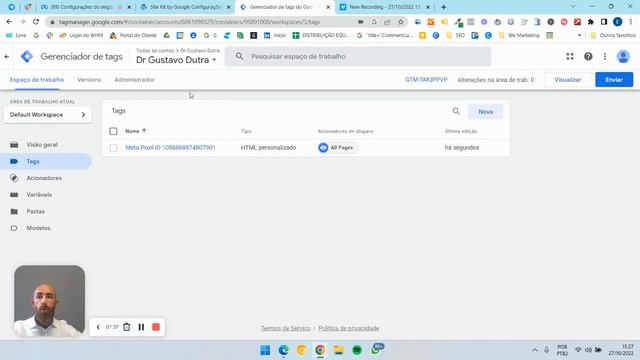Open the bookmarks overflow dropdown arrow
640x360 pixels.
click(x=579, y=36)
